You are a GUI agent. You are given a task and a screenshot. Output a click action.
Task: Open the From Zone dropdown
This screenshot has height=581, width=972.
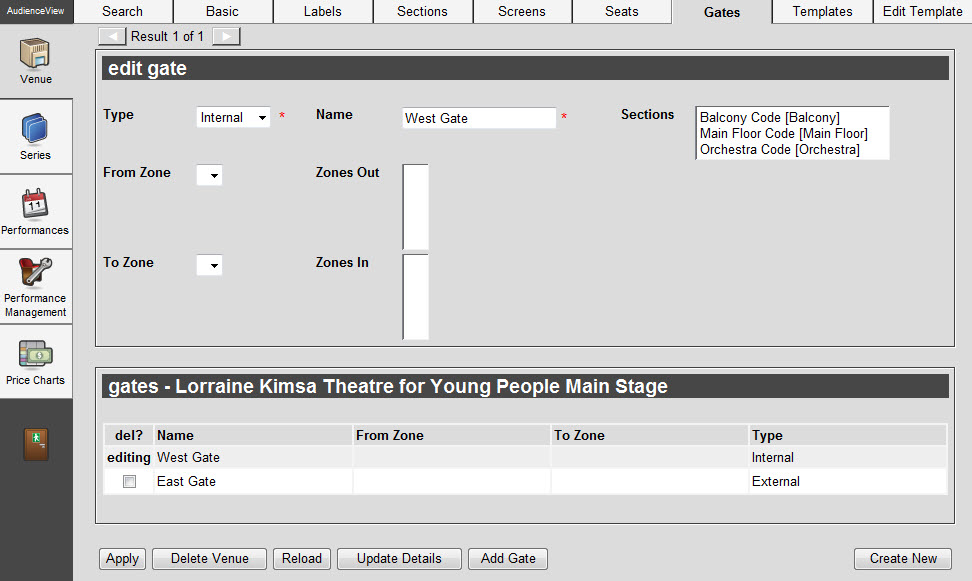pyautogui.click(x=210, y=175)
